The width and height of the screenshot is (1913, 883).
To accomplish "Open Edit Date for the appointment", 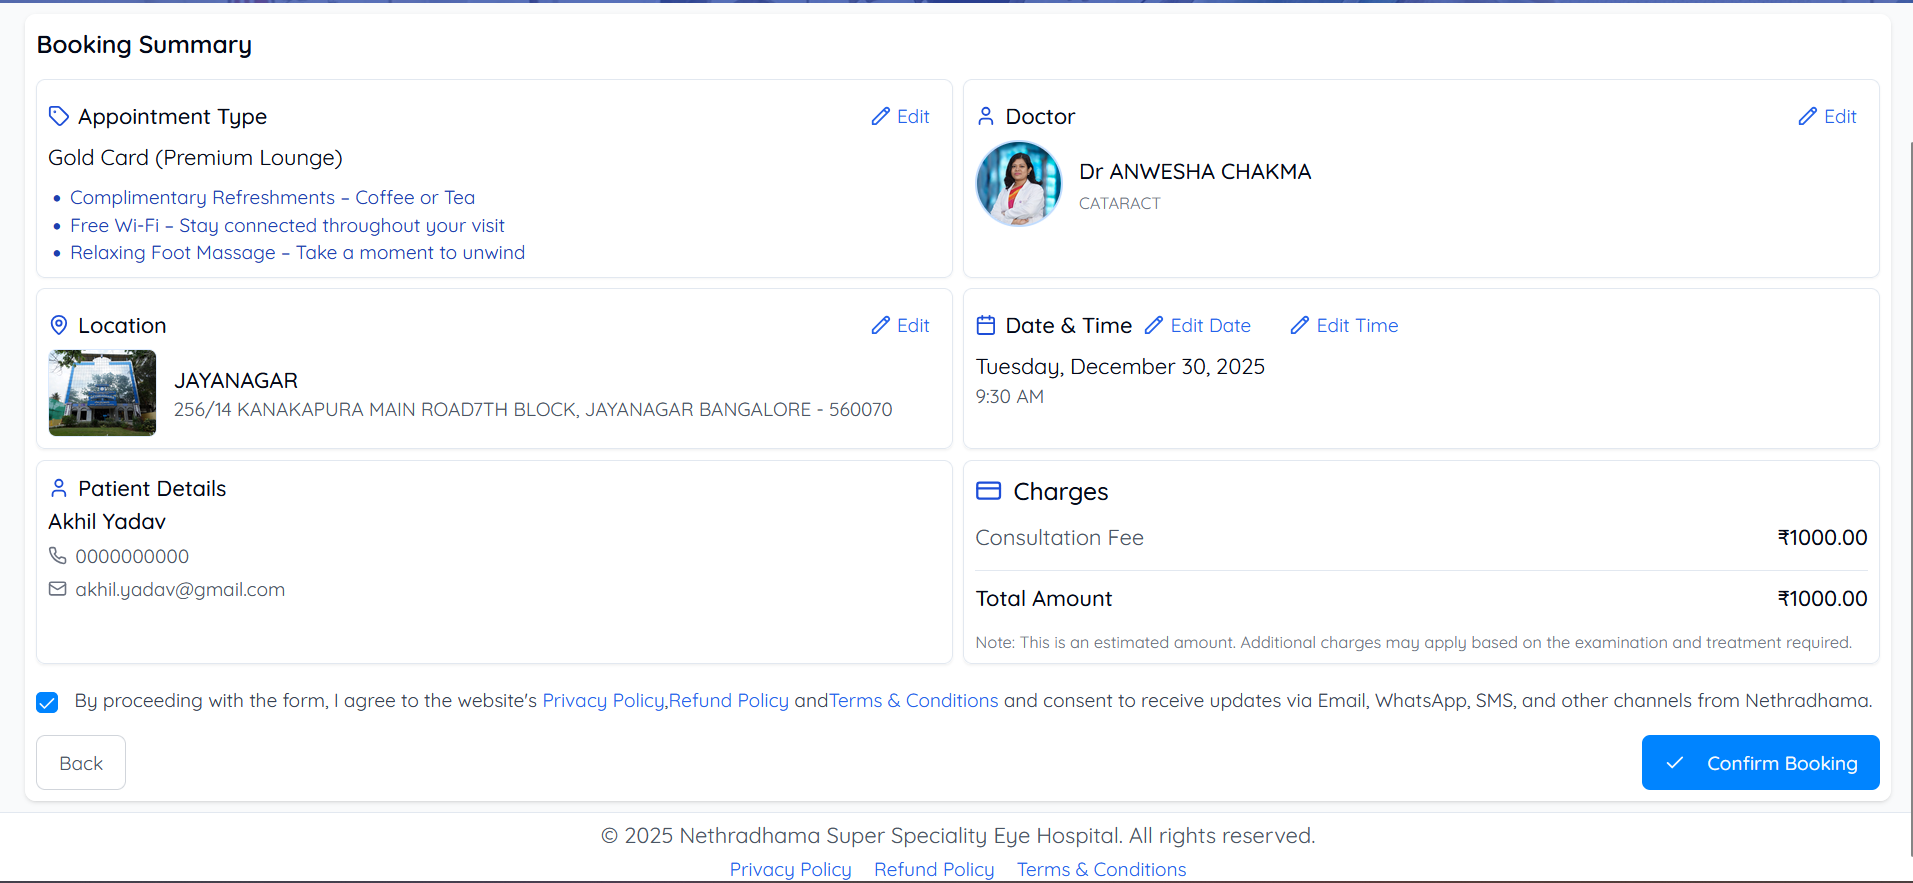I will (1198, 326).
